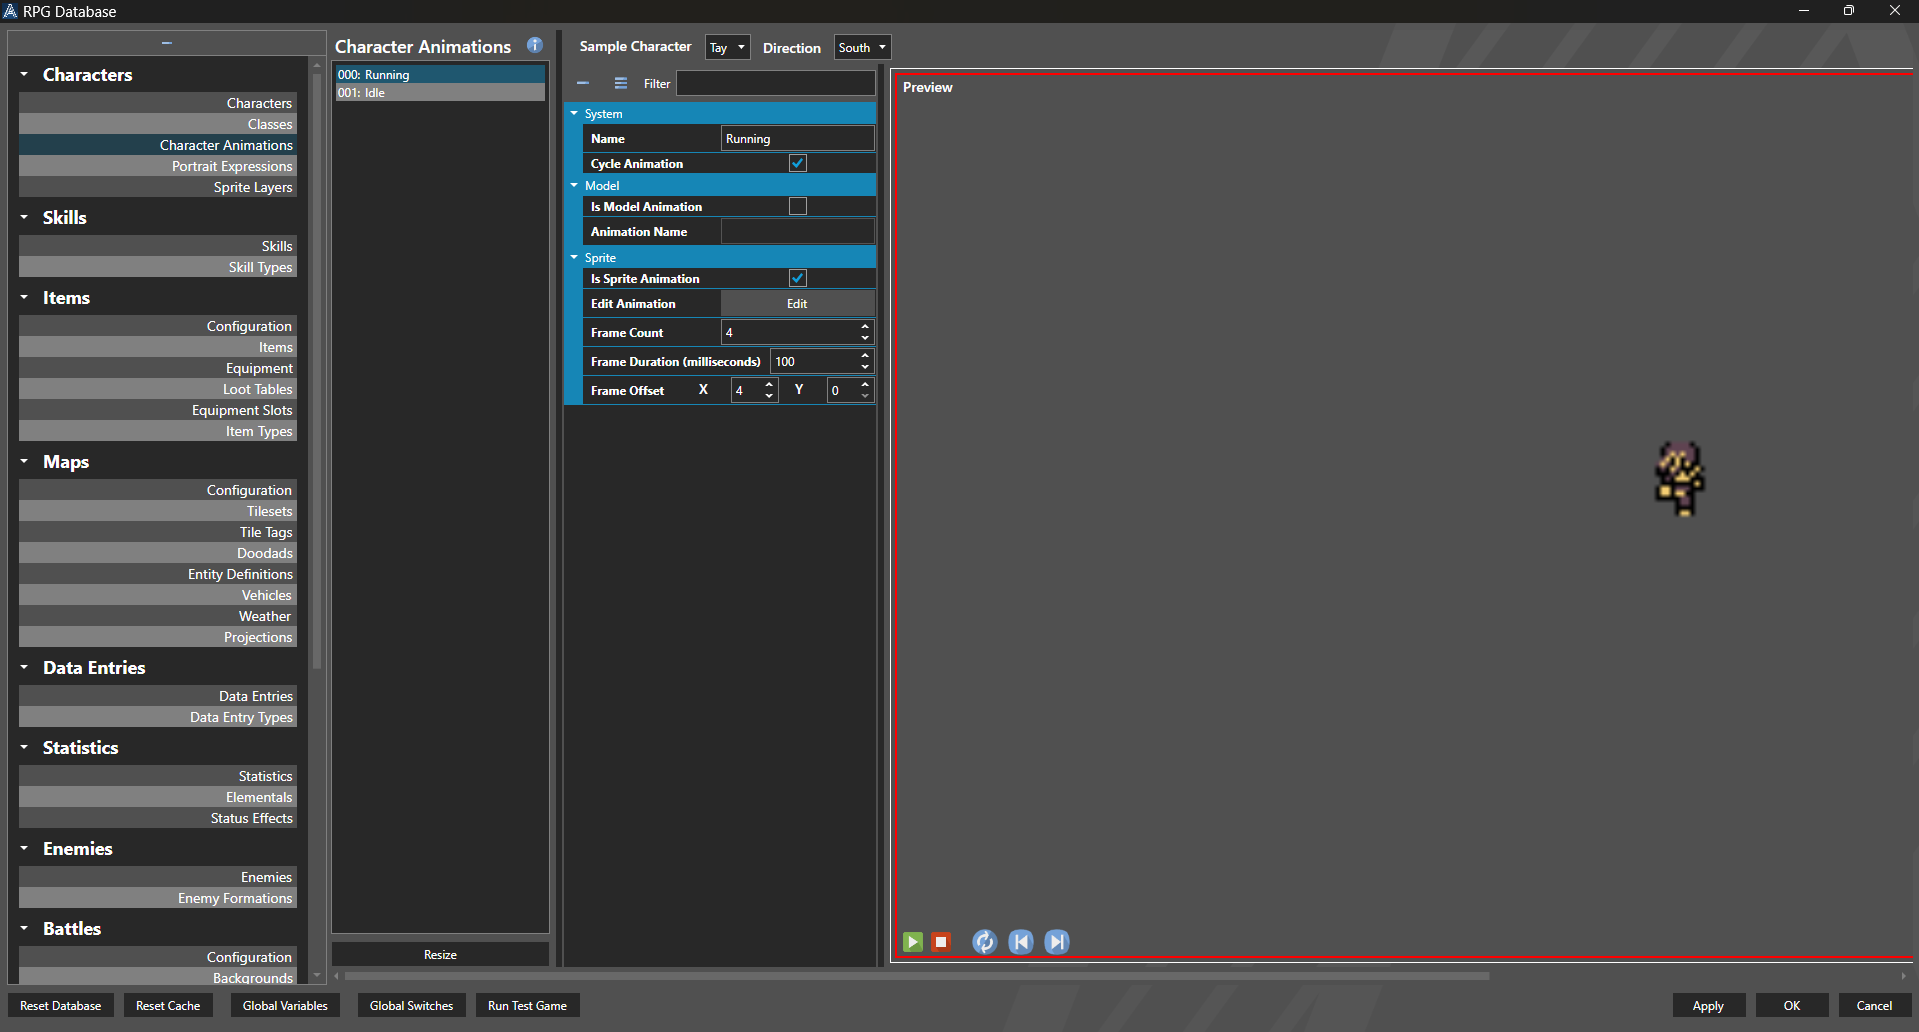
Task: Open the Sample Character dropdown
Action: (727, 46)
